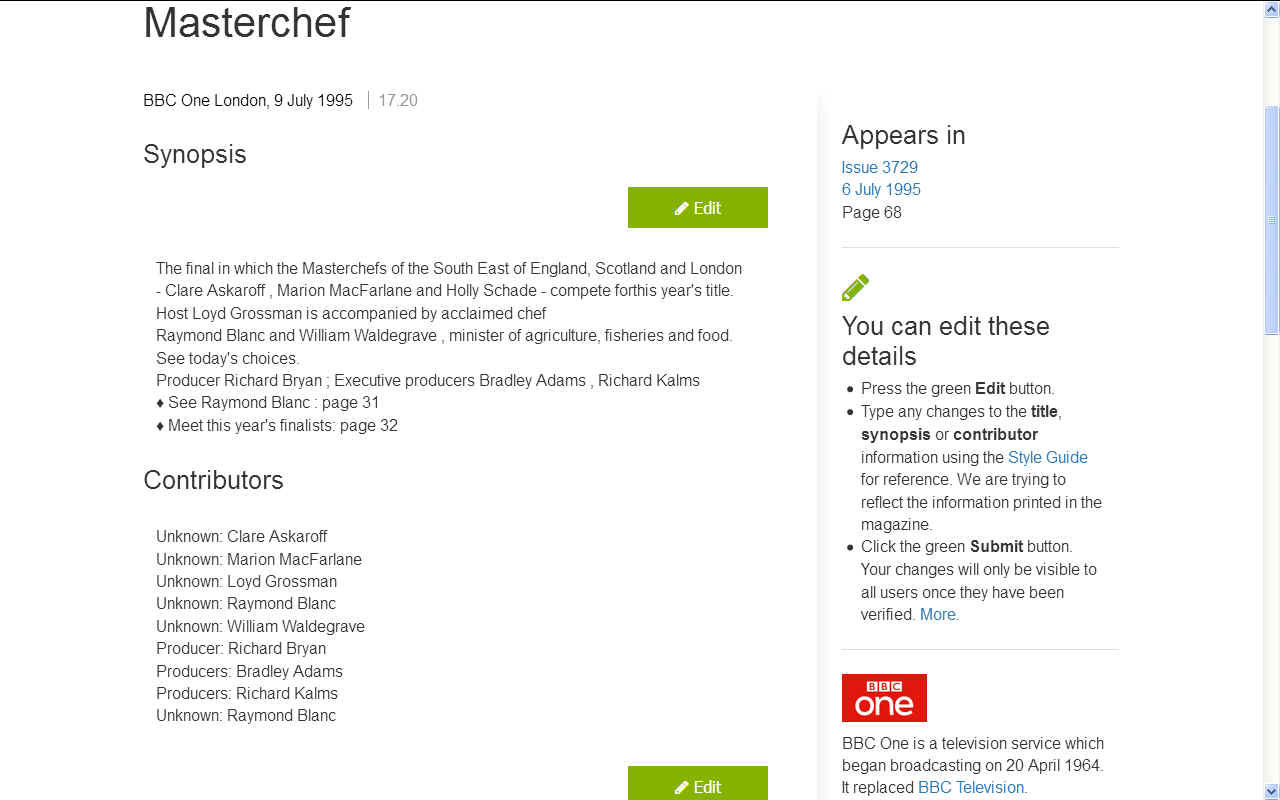Click the green pencil icon above edit instructions
Viewport: 1280px width, 800px height.
pos(855,288)
